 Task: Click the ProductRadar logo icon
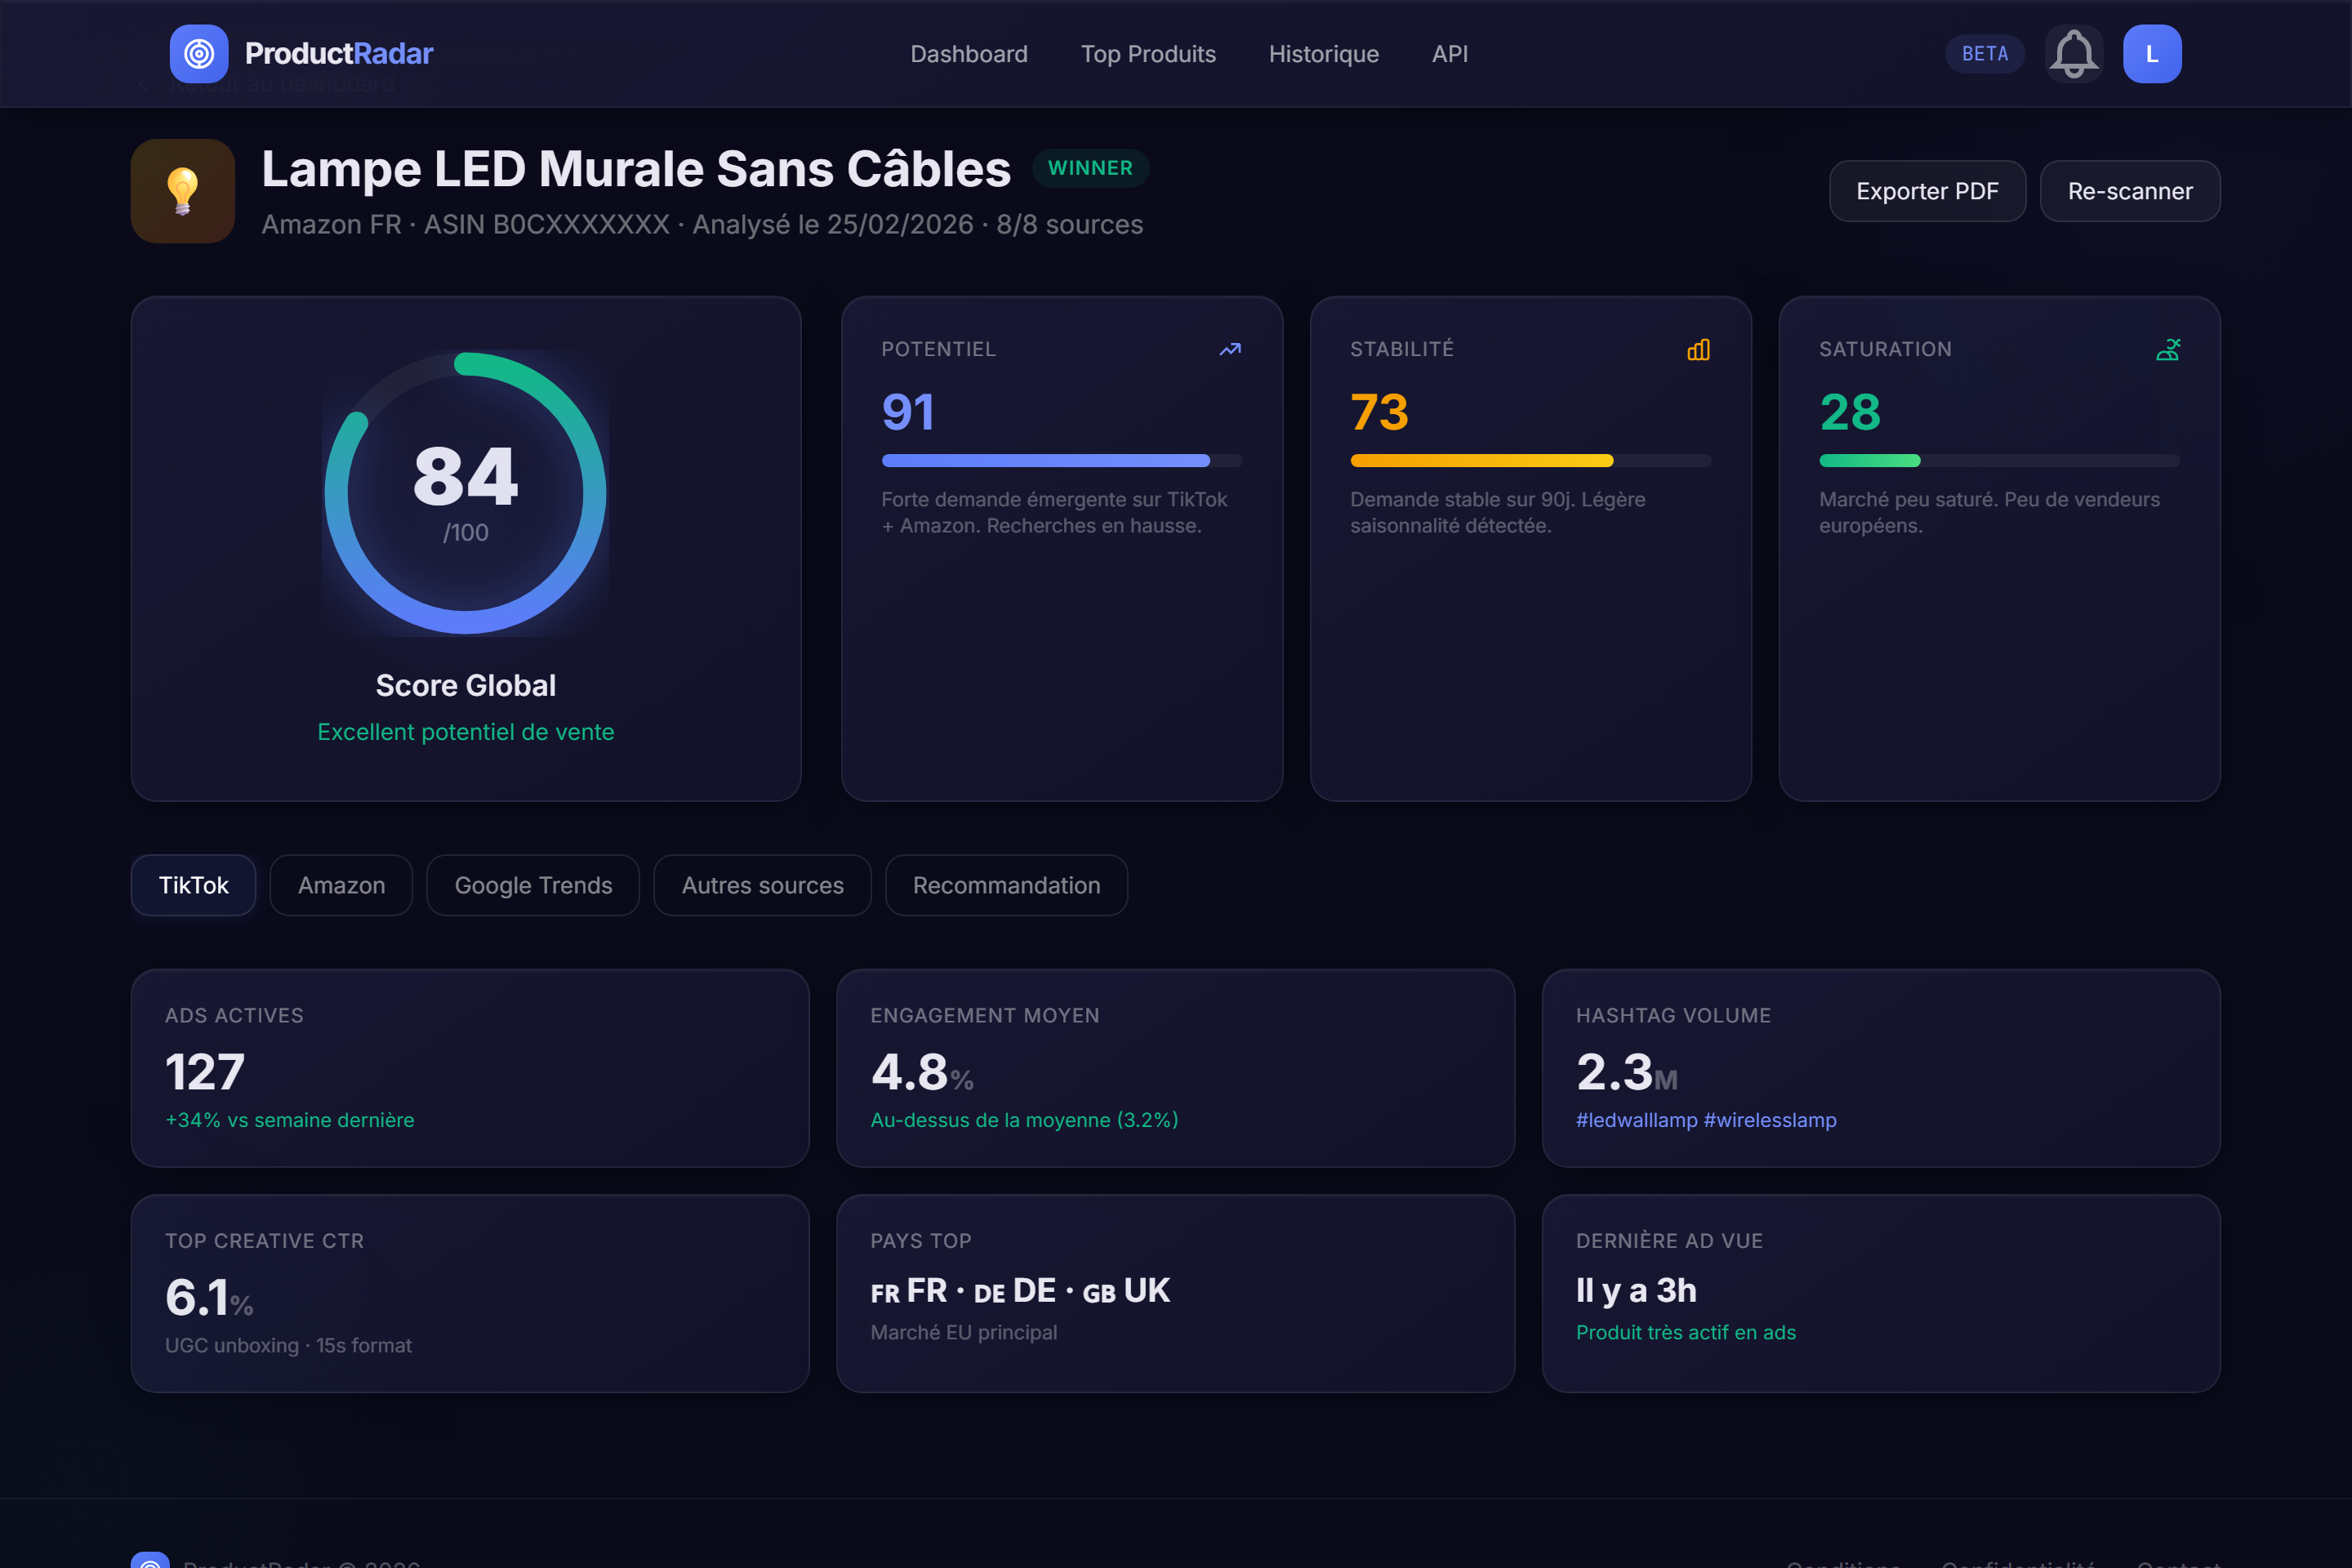coord(199,53)
